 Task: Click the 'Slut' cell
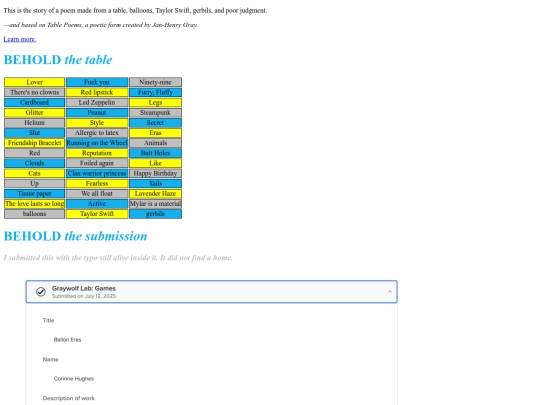[x=34, y=133]
